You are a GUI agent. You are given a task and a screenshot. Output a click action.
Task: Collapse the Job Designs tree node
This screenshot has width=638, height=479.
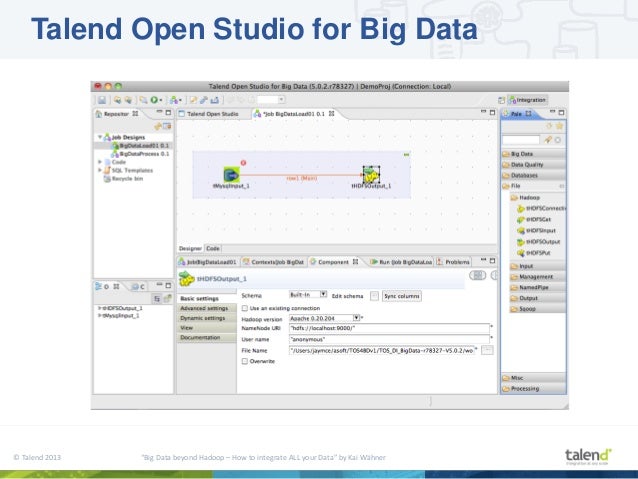point(100,138)
